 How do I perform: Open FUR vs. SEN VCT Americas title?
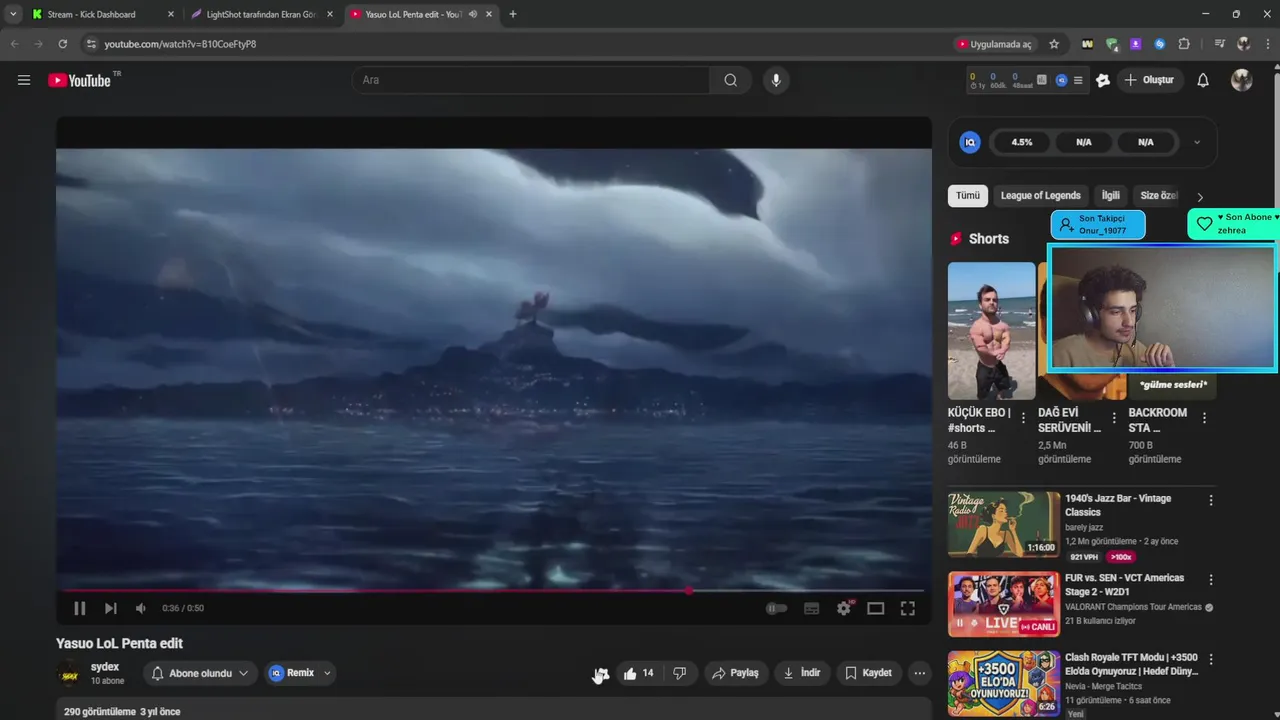1124,585
